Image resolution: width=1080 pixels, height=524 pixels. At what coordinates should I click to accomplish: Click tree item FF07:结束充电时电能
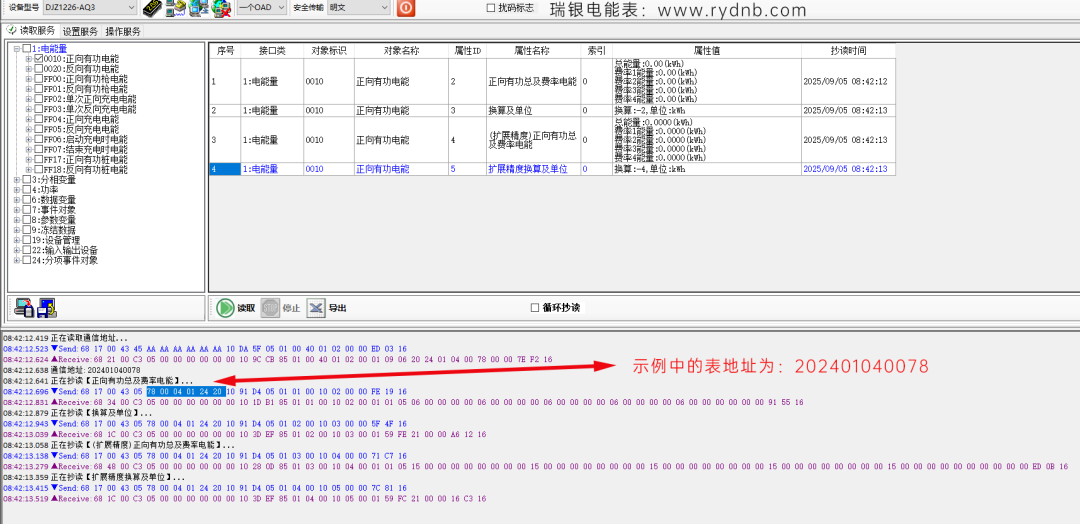pyautogui.click(x=85, y=149)
